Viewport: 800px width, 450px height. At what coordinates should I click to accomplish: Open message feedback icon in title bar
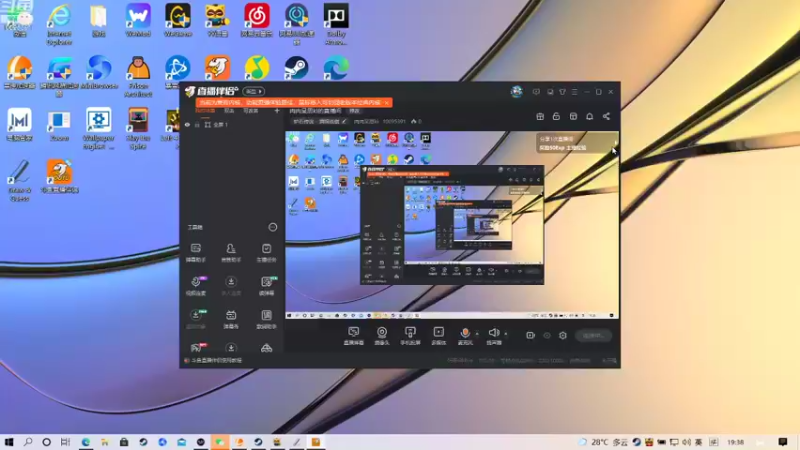(536, 92)
